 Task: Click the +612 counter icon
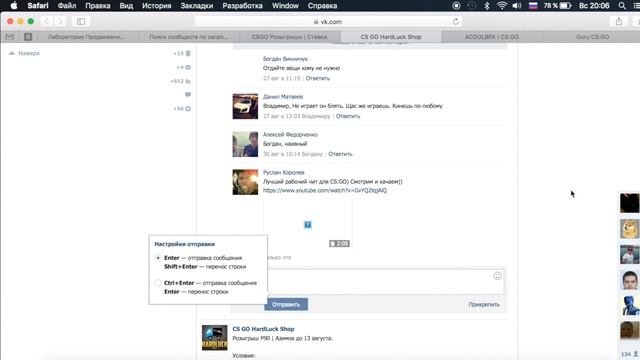(188, 81)
